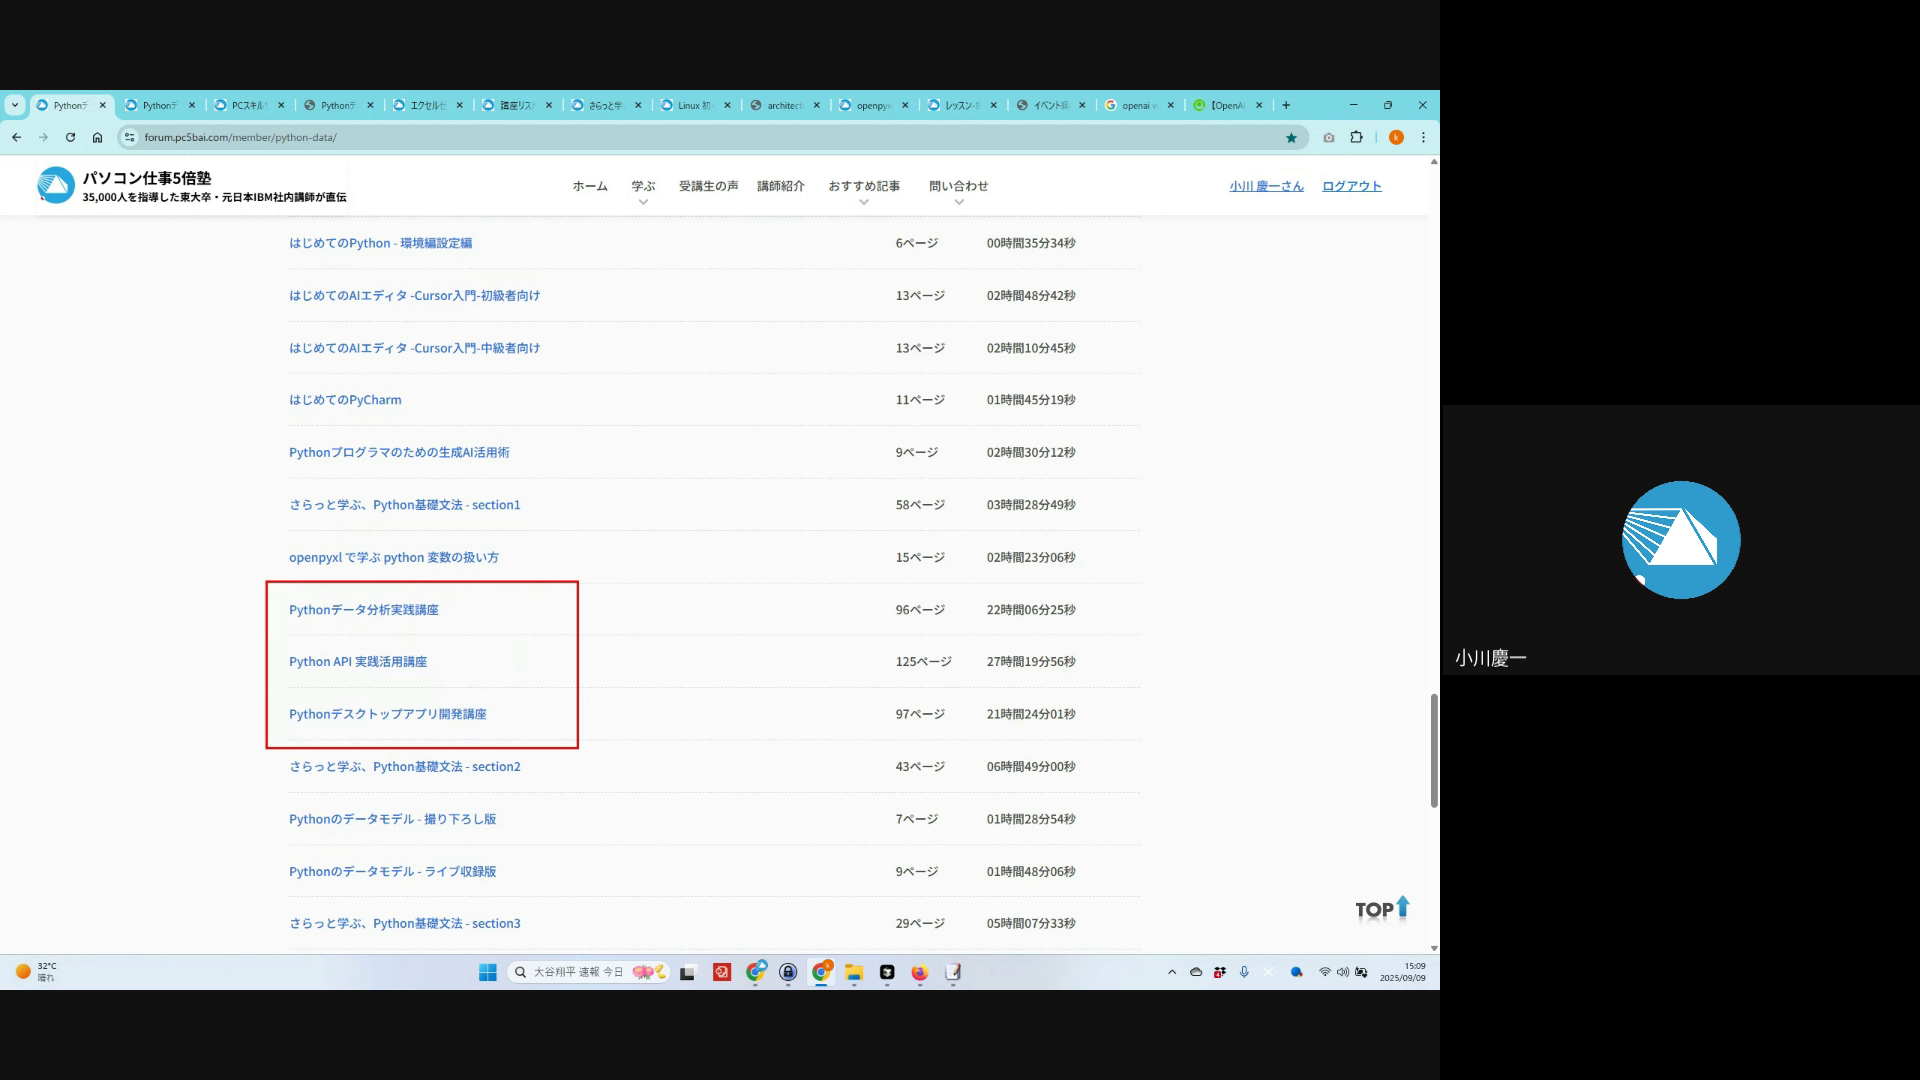
Task: Open Chrome's three-dot menu
Action: click(x=1423, y=138)
